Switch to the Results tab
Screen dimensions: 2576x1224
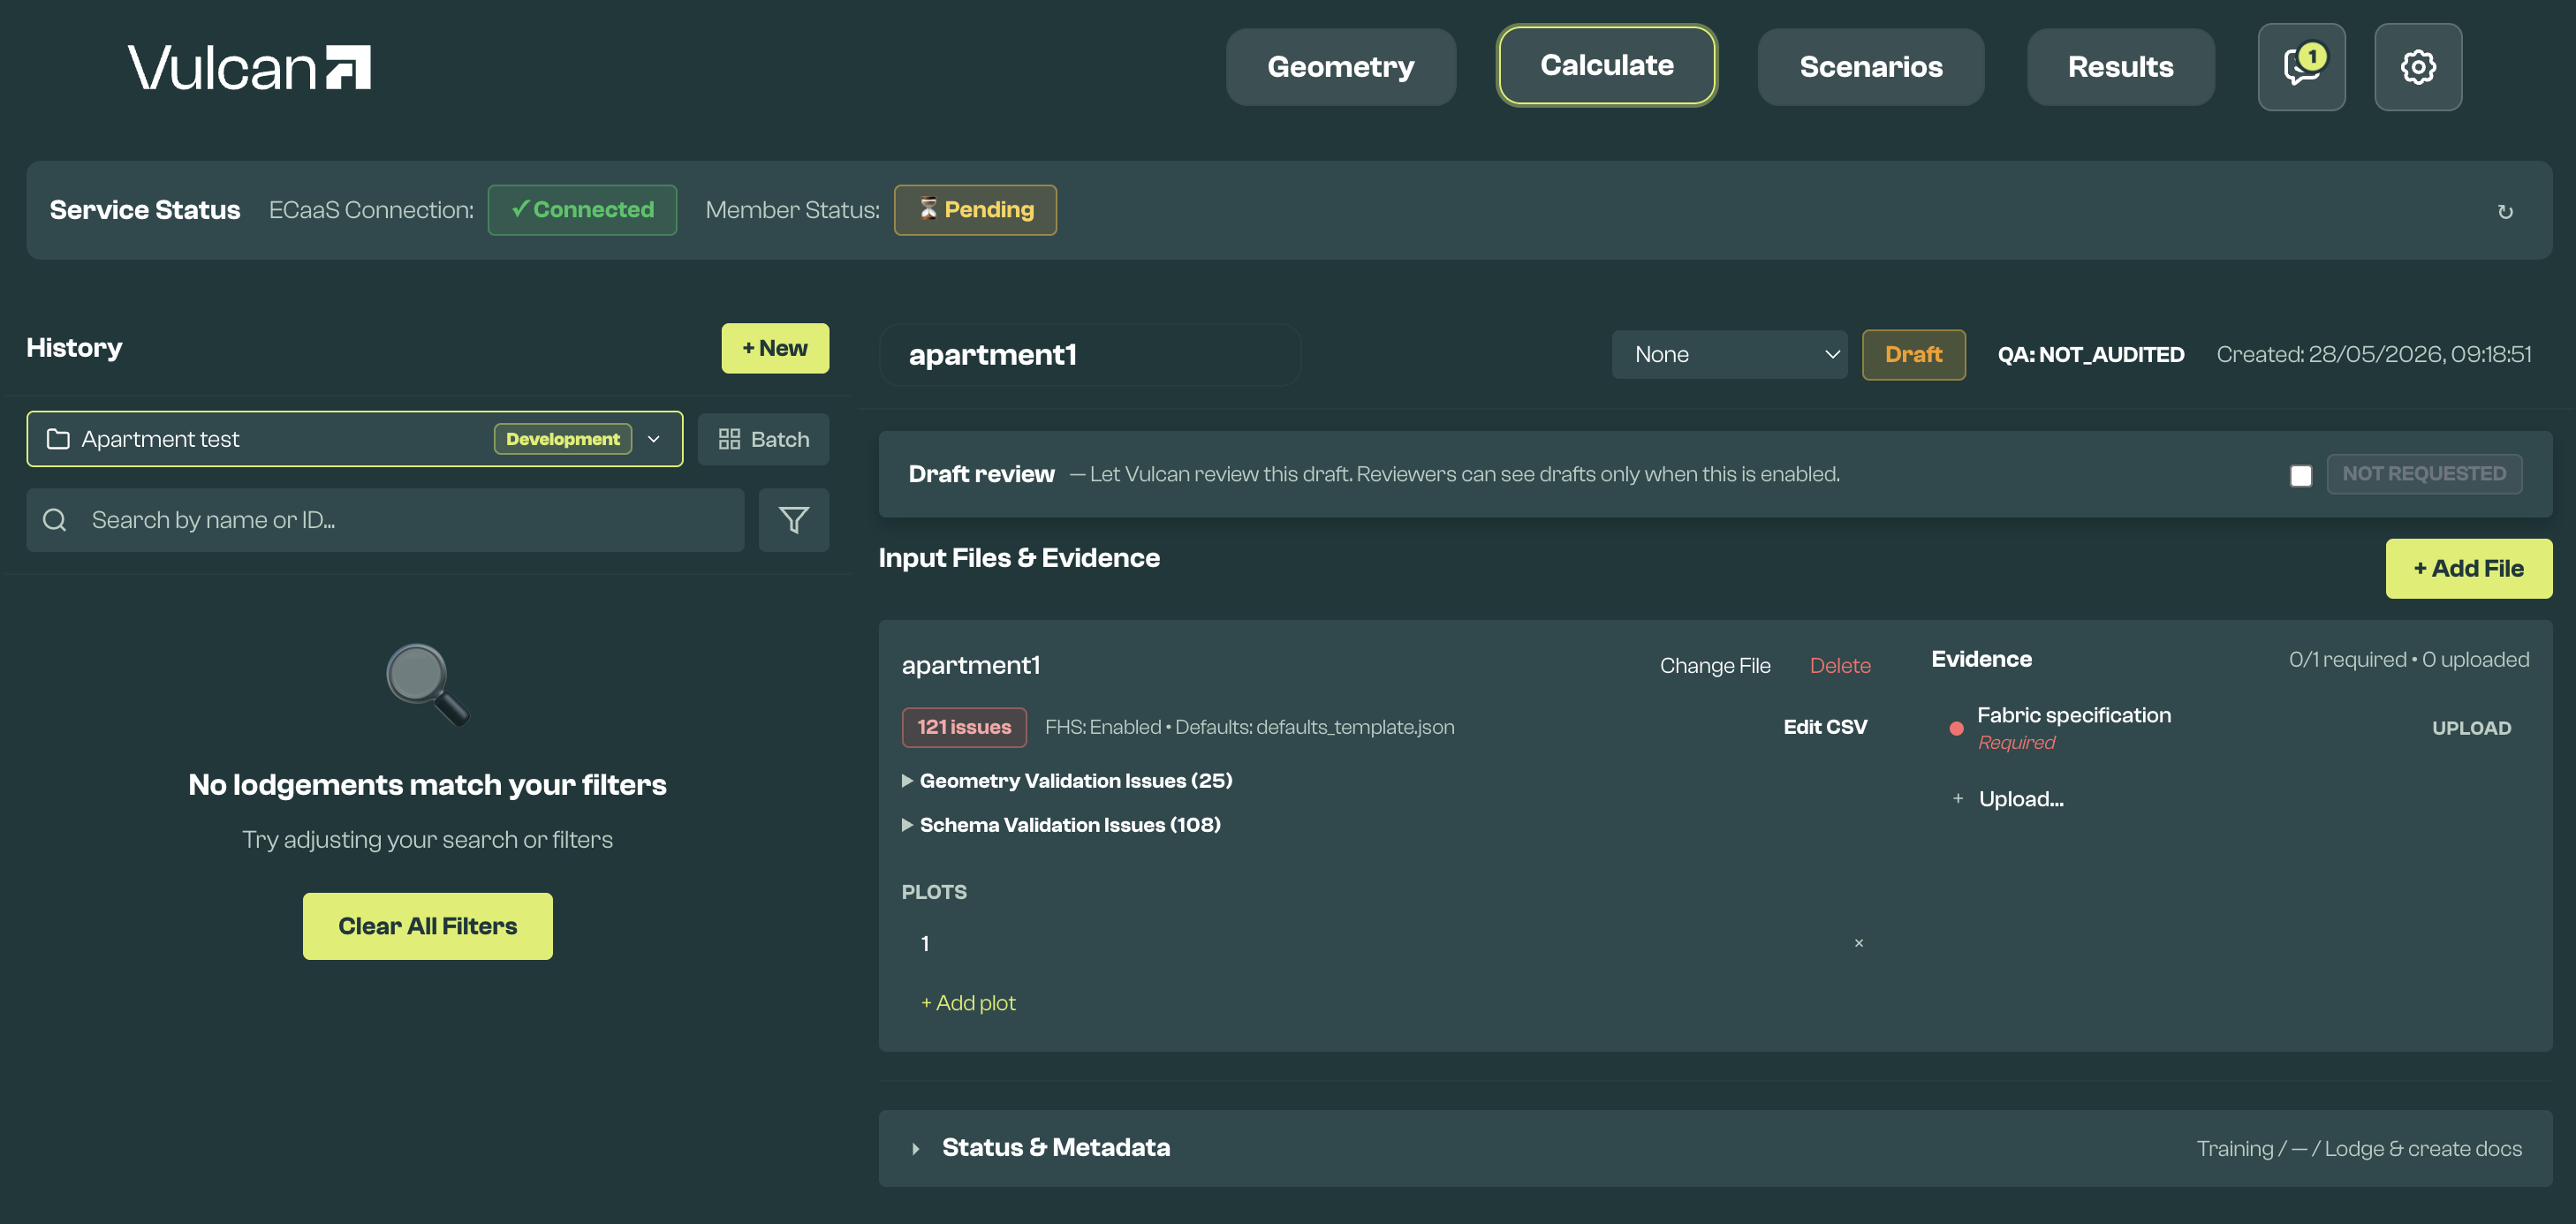pos(2121,67)
